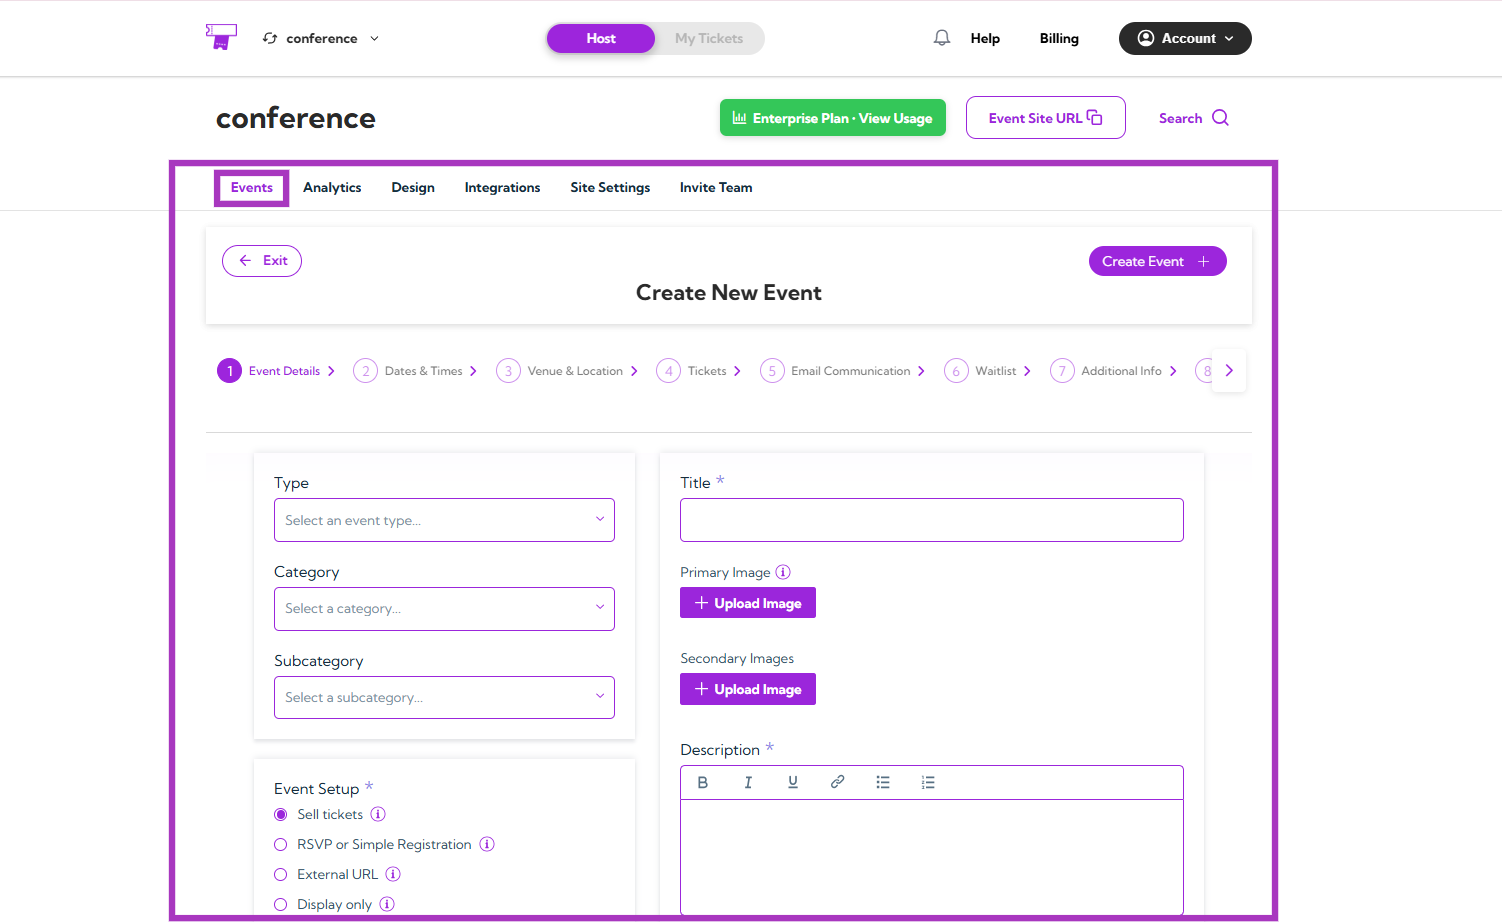The height and width of the screenshot is (922, 1502).
Task: Click the Exit button
Action: (x=262, y=260)
